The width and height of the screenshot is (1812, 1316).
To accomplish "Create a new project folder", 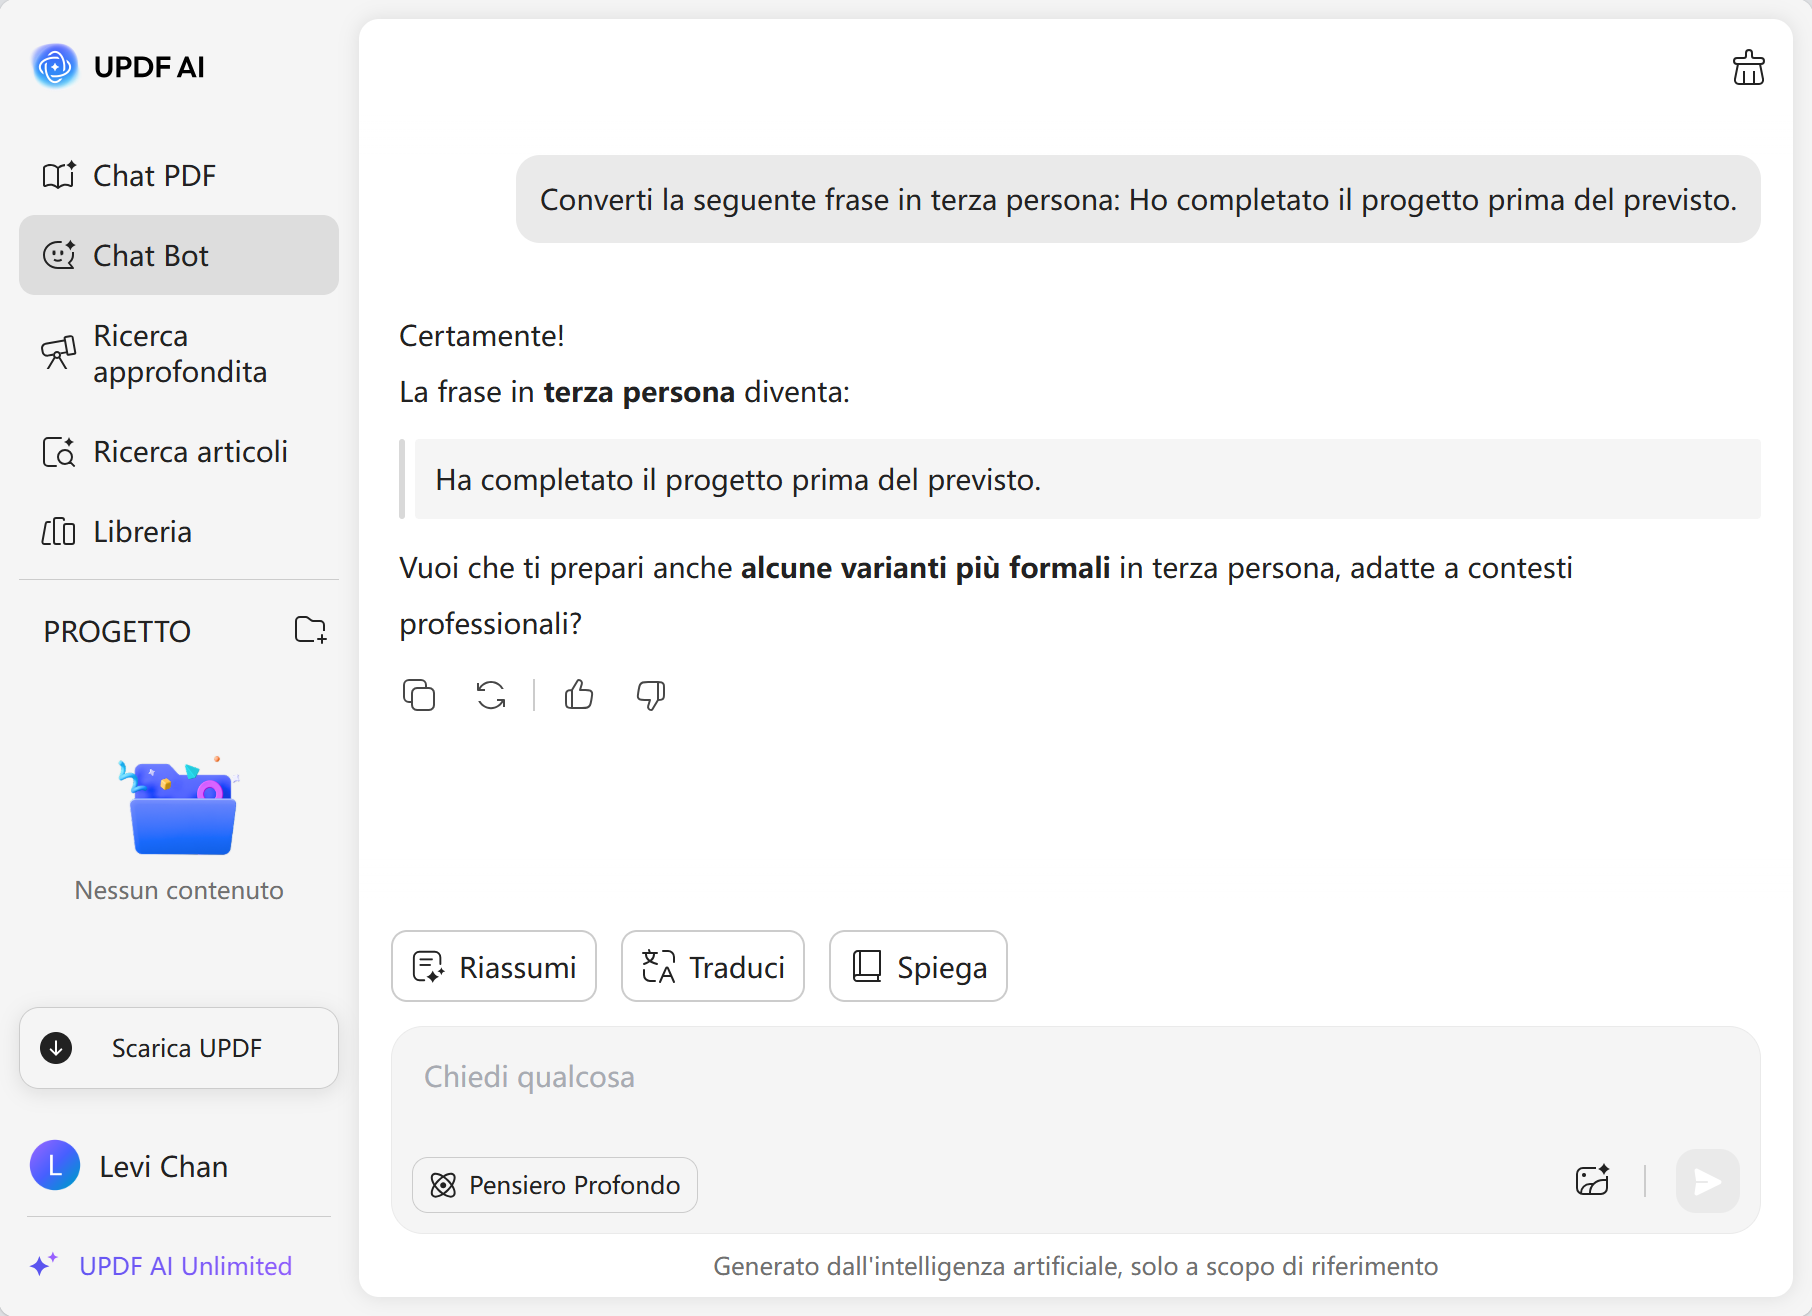I will (310, 630).
